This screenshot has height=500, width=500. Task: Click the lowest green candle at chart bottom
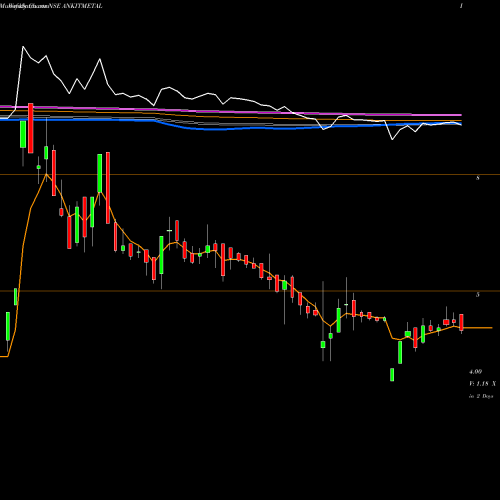click(x=392, y=375)
